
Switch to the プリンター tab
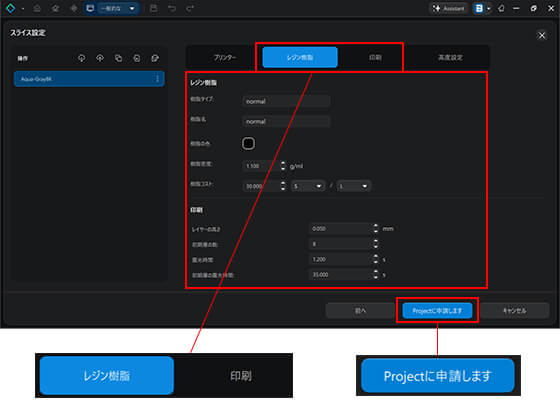click(225, 57)
